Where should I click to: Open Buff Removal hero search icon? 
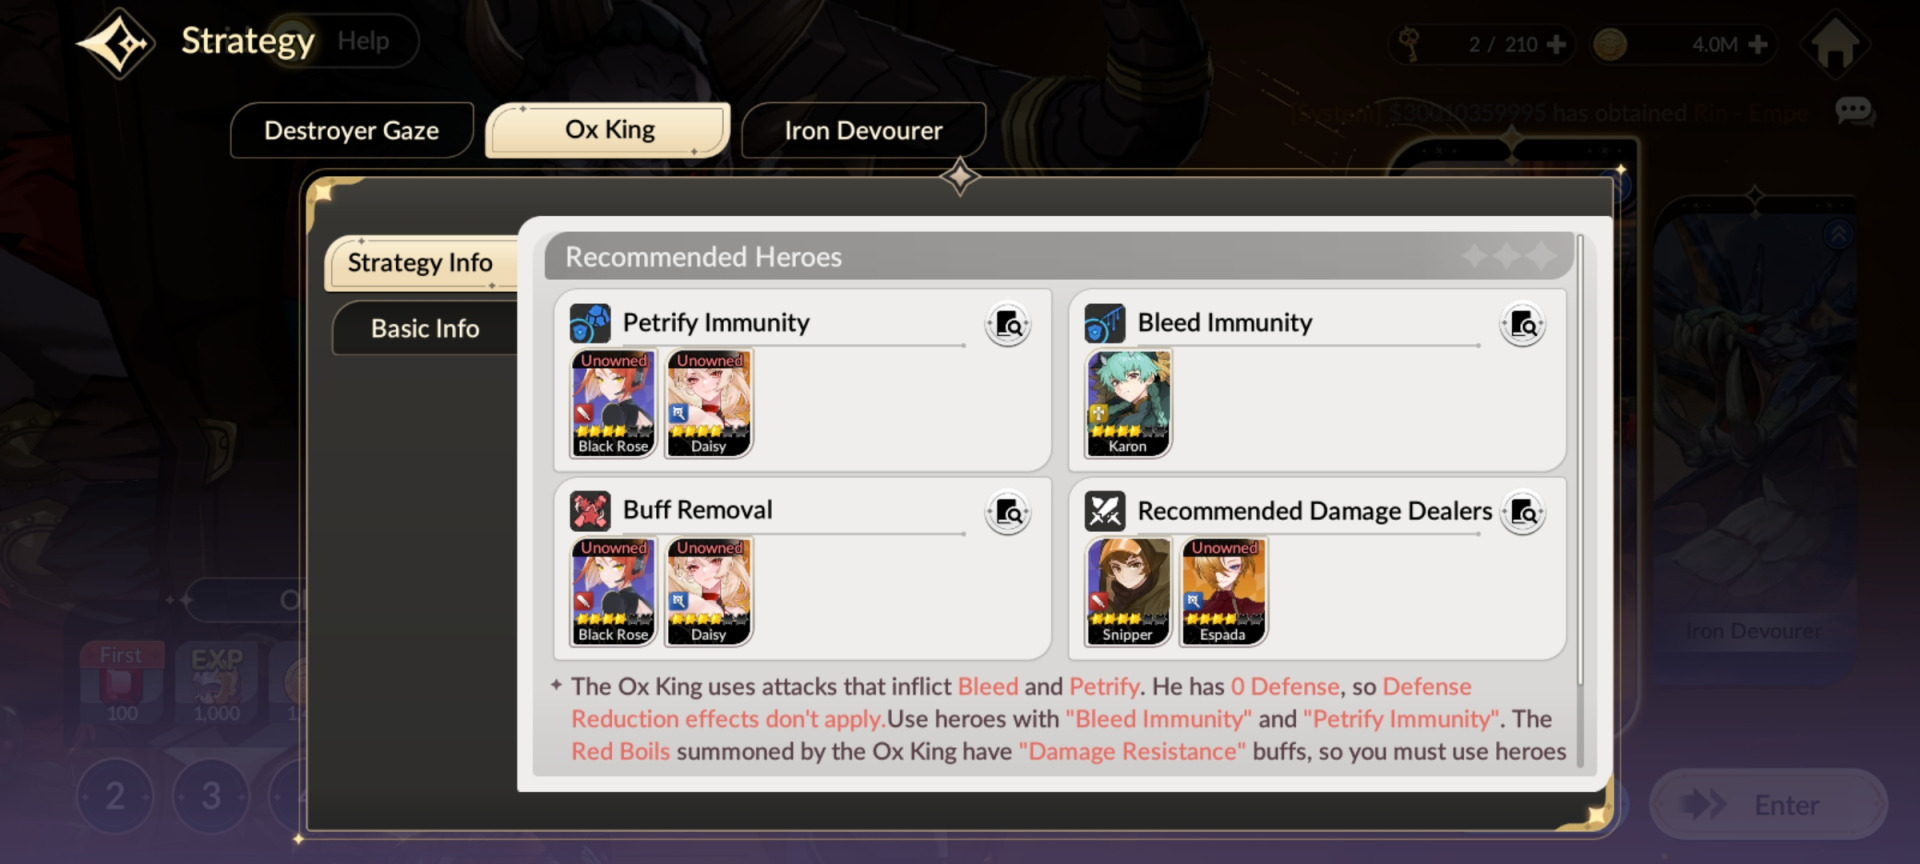coord(1008,512)
